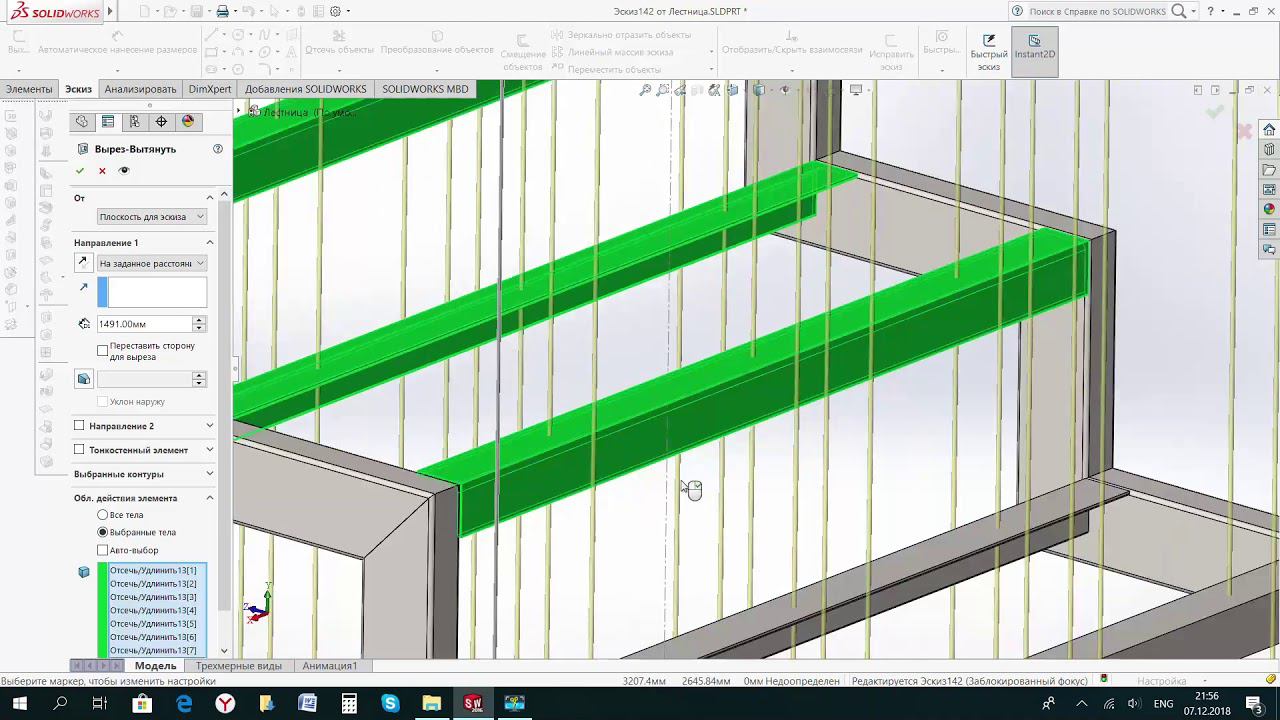Click the depth field showing 1491.00мм

click(144, 324)
